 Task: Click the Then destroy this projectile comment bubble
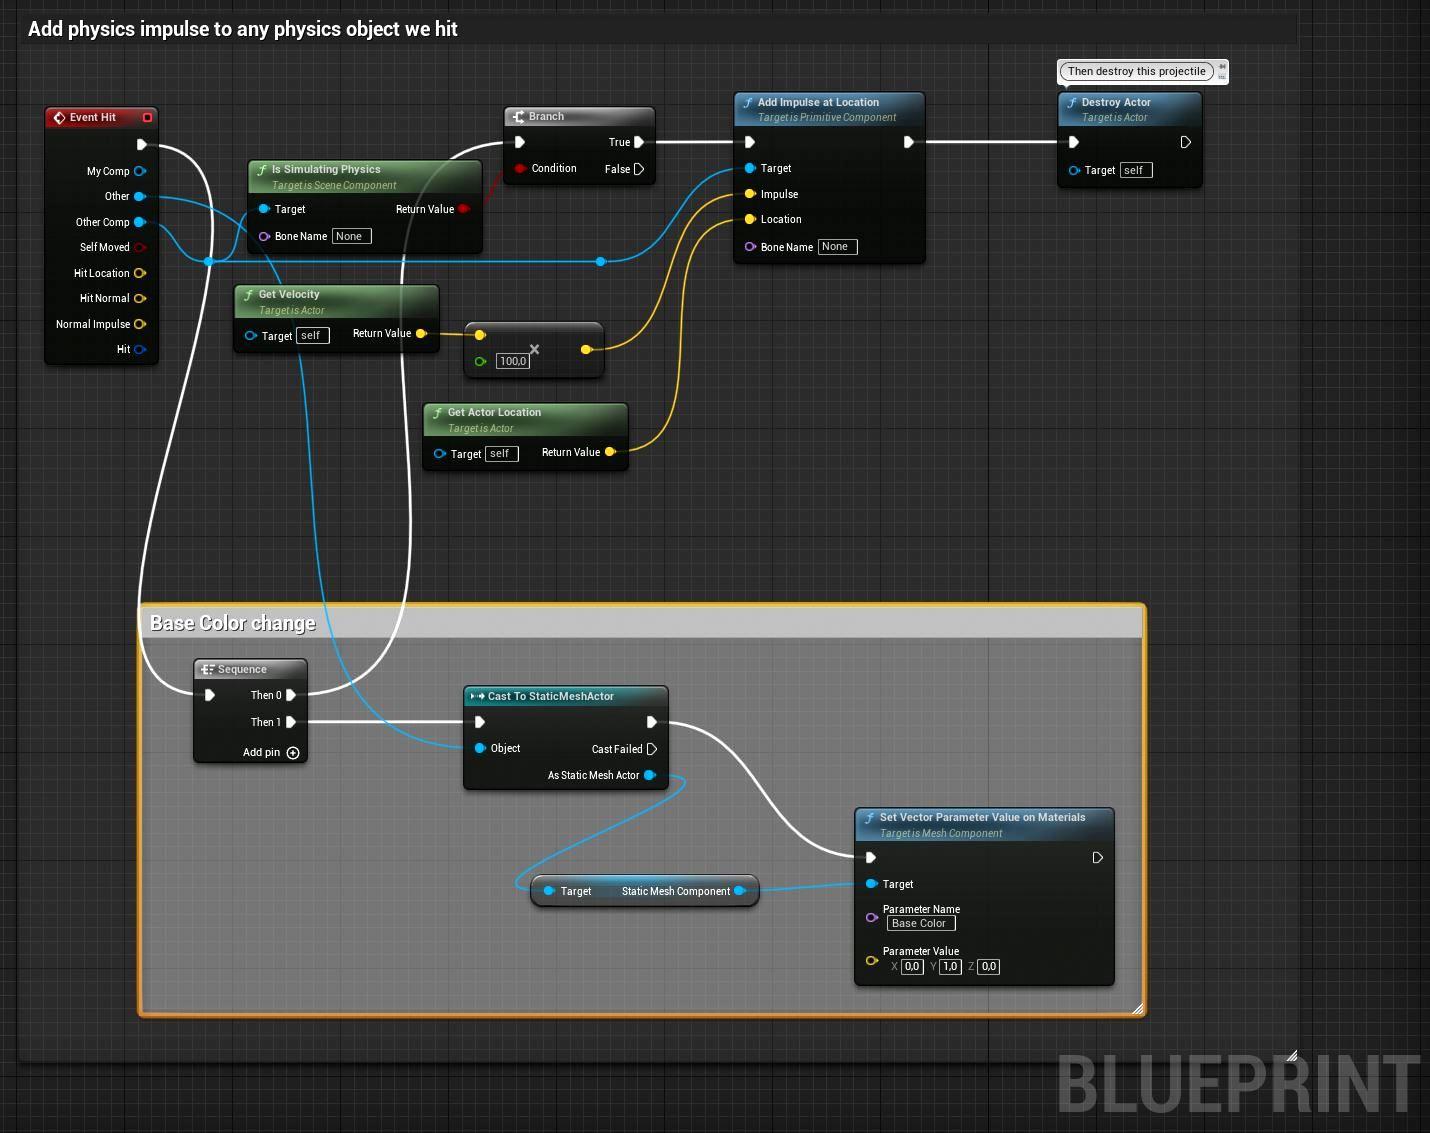tap(1136, 71)
